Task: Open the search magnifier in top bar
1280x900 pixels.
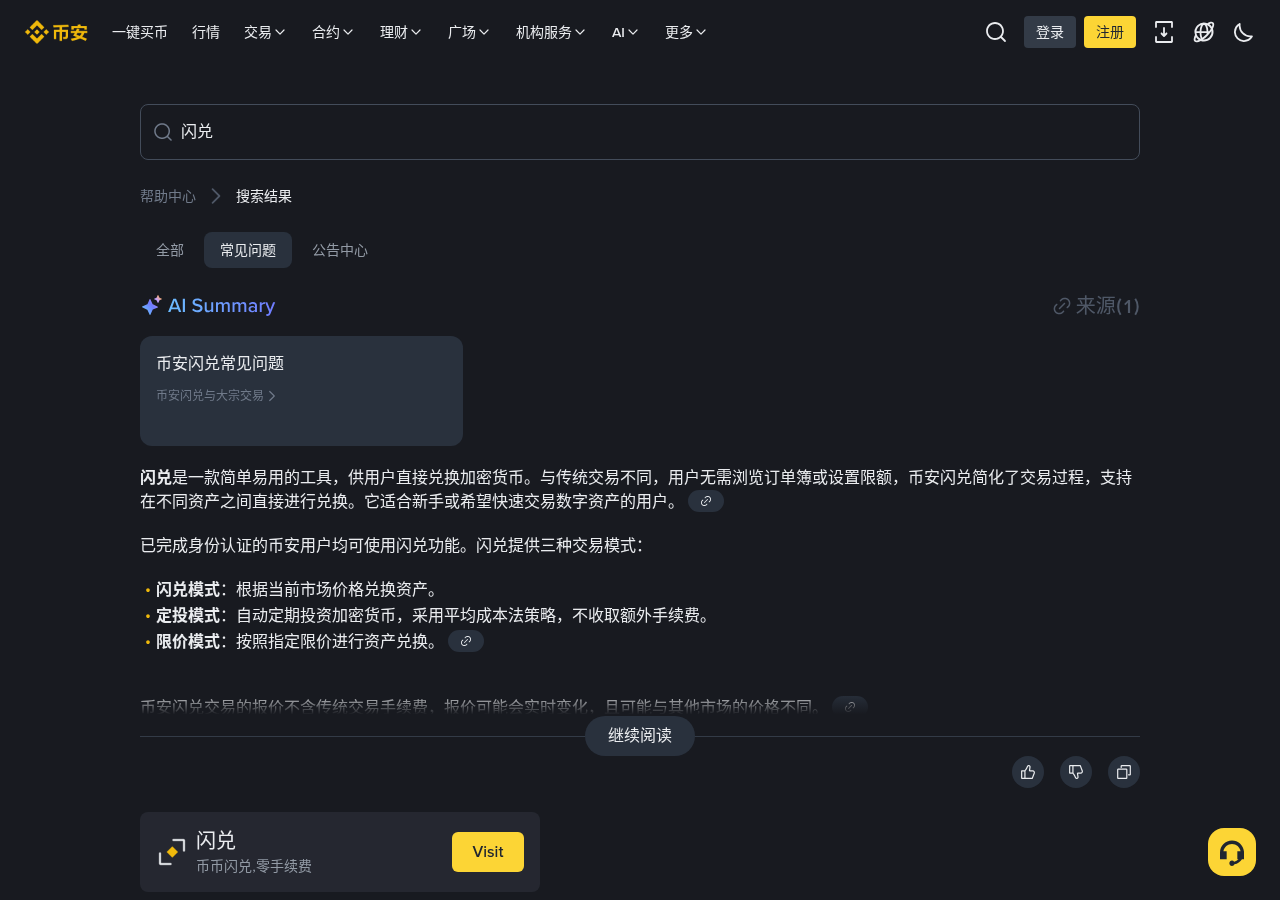Action: click(x=996, y=32)
